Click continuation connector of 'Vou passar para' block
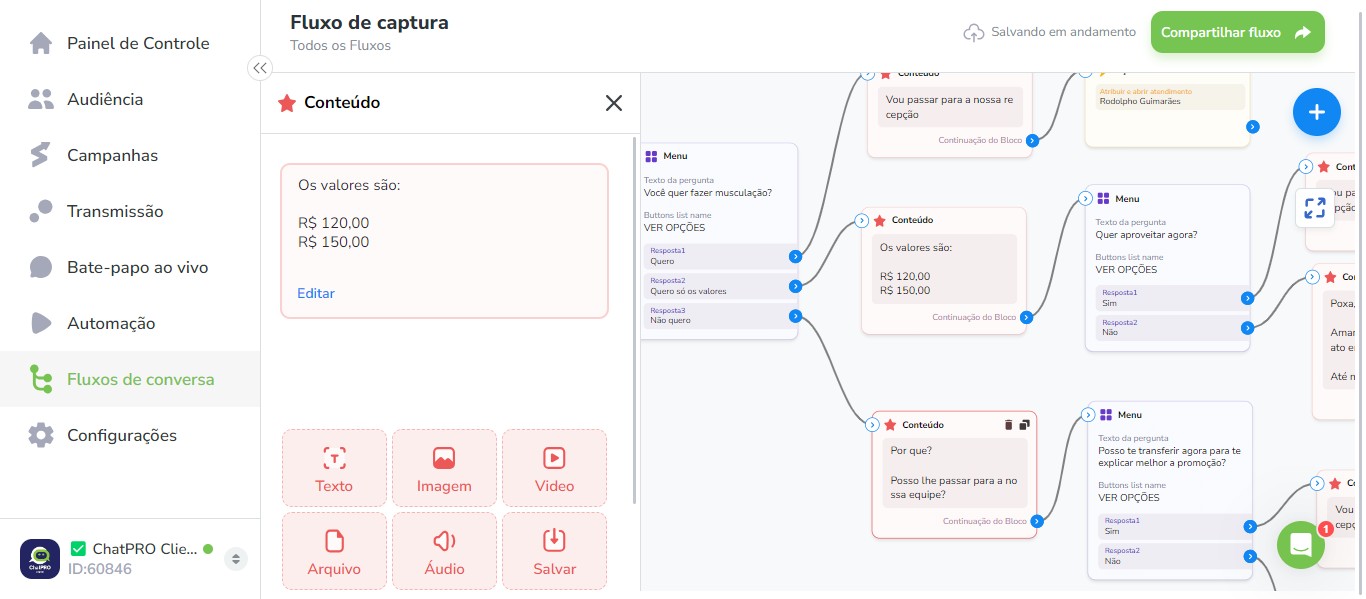1366x599 pixels. 1032,141
